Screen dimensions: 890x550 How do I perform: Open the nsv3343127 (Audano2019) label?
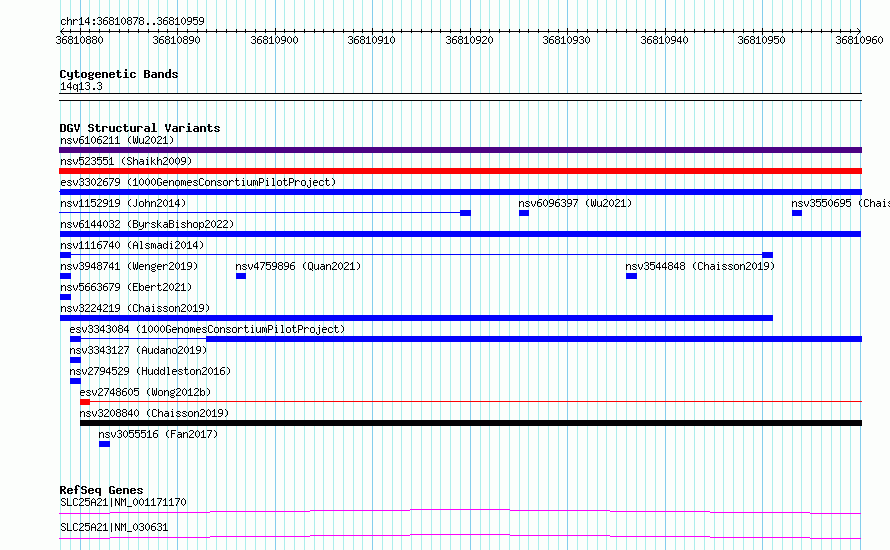tap(138, 350)
